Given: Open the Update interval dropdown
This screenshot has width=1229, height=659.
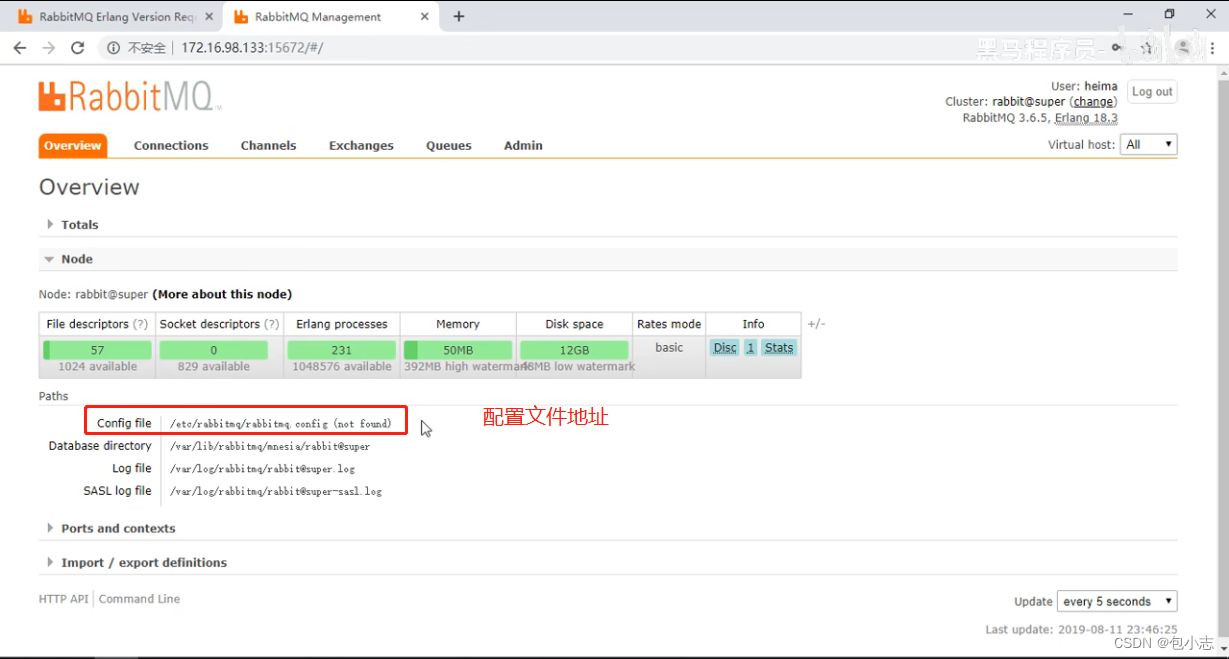Looking at the screenshot, I should coord(1117,602).
